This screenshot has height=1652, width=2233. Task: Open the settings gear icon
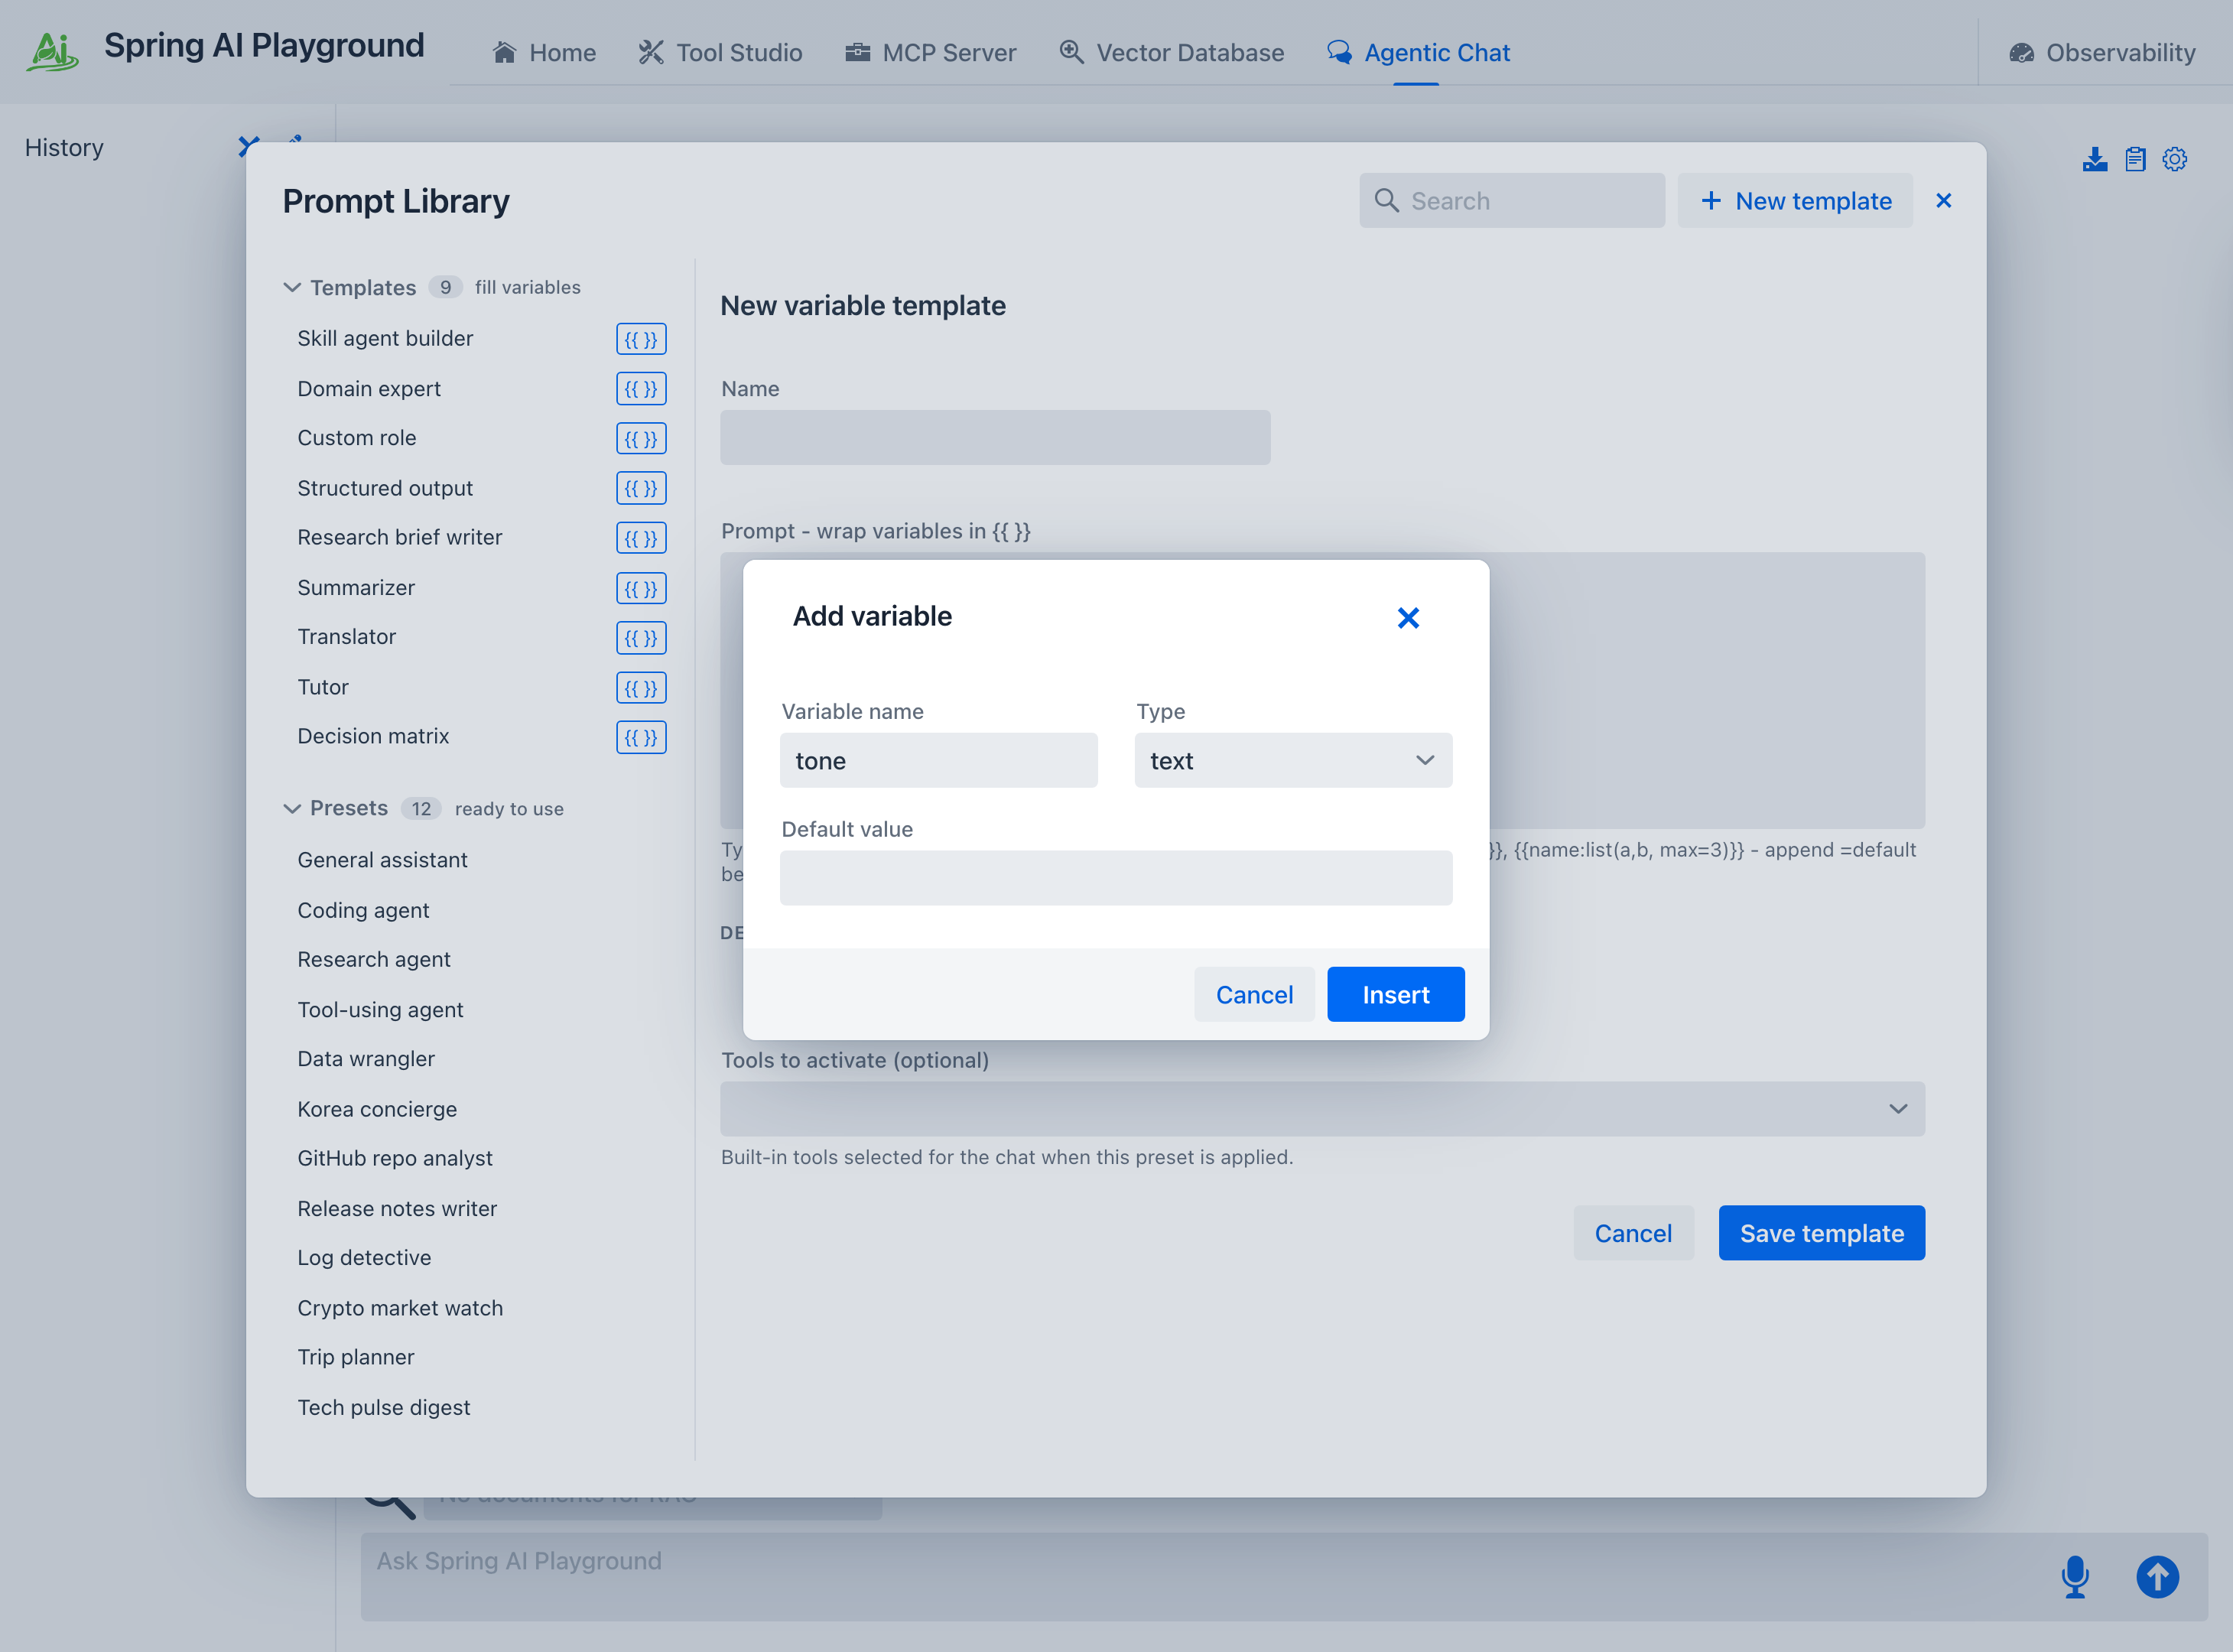pyautogui.click(x=2175, y=159)
